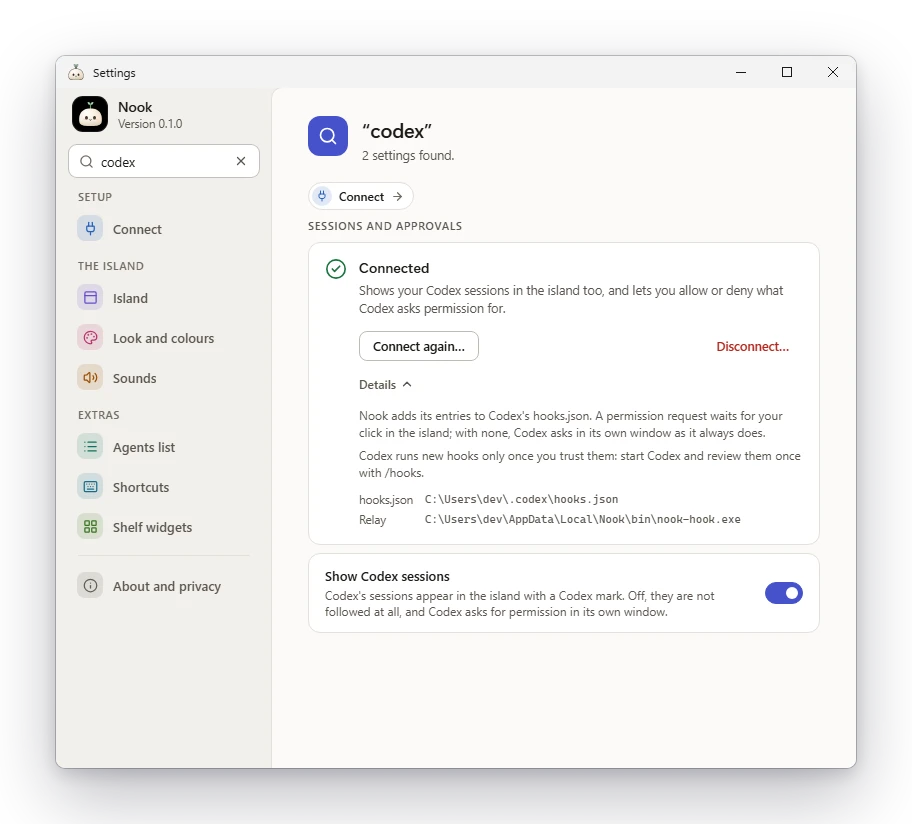
Task: Focus the search field containing codex
Action: (x=164, y=161)
